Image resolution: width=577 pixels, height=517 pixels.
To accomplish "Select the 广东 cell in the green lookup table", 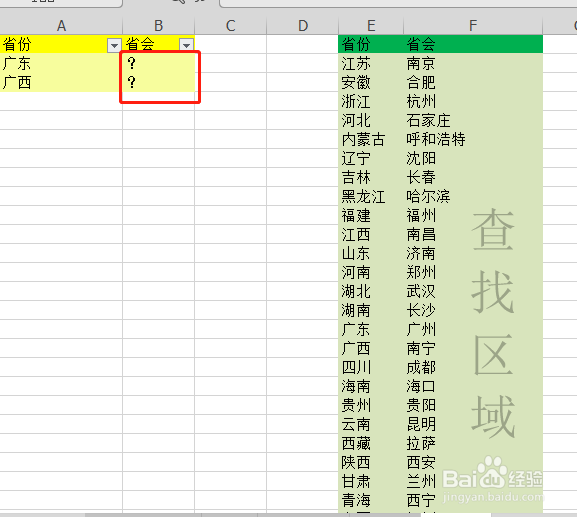I will pos(371,330).
